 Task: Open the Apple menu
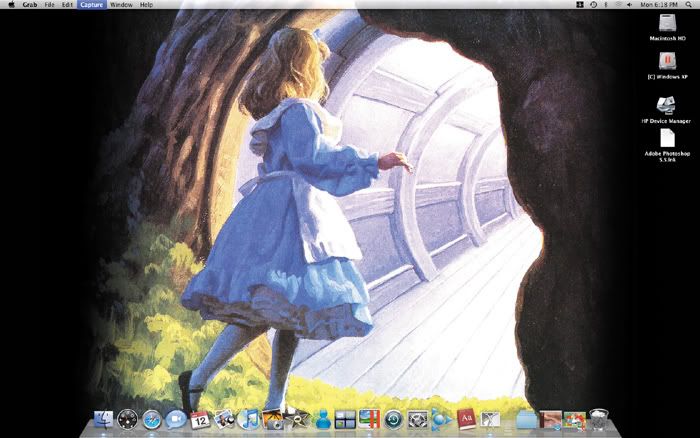(x=12, y=4)
